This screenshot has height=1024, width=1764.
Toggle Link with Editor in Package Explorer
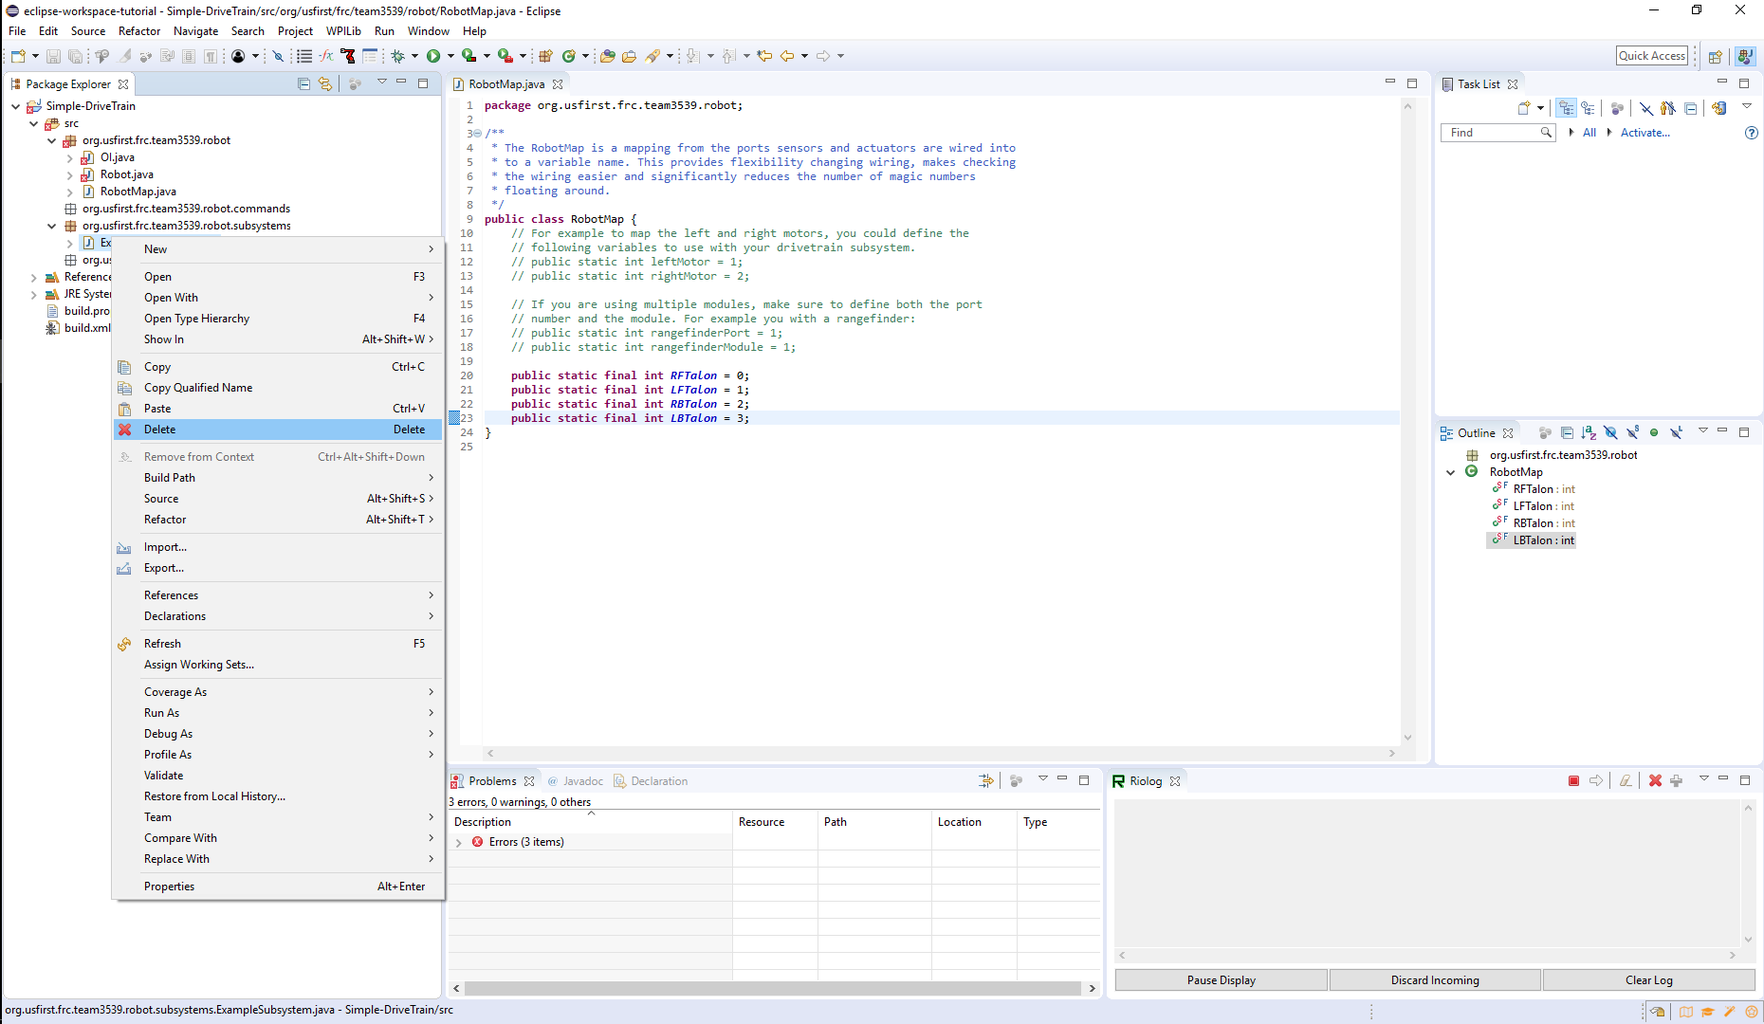[325, 84]
